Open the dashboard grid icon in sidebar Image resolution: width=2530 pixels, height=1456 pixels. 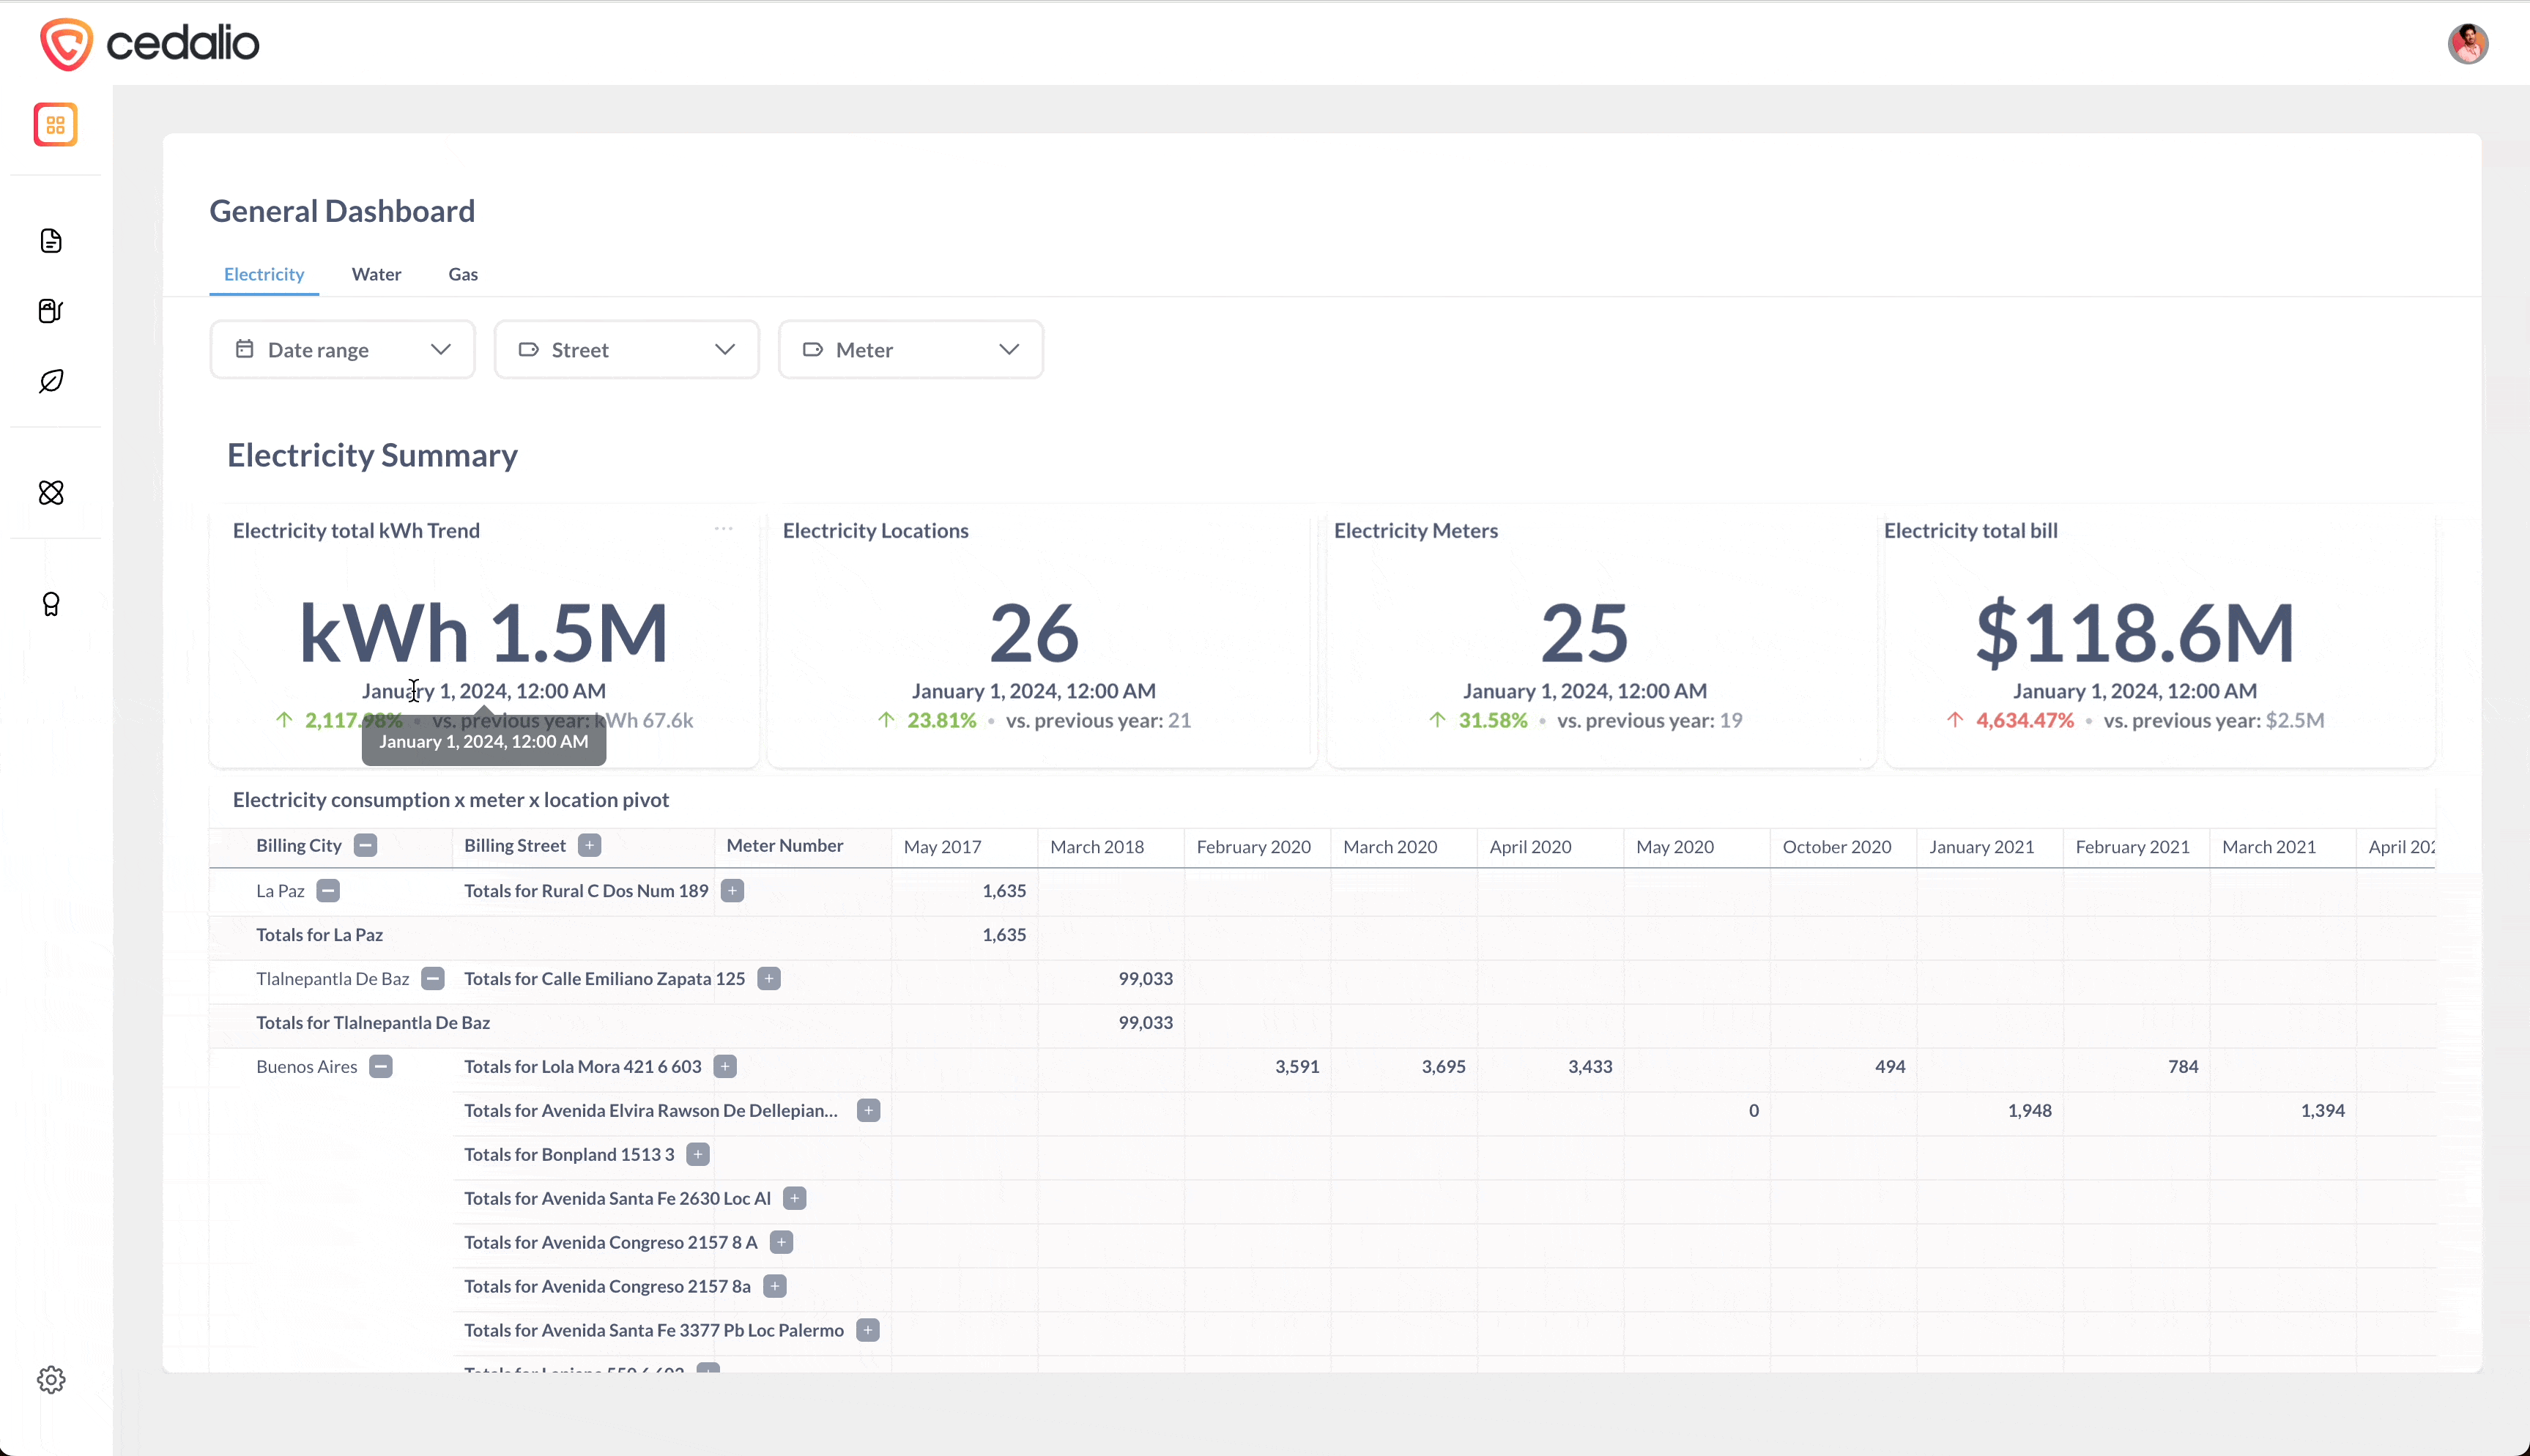[x=55, y=125]
